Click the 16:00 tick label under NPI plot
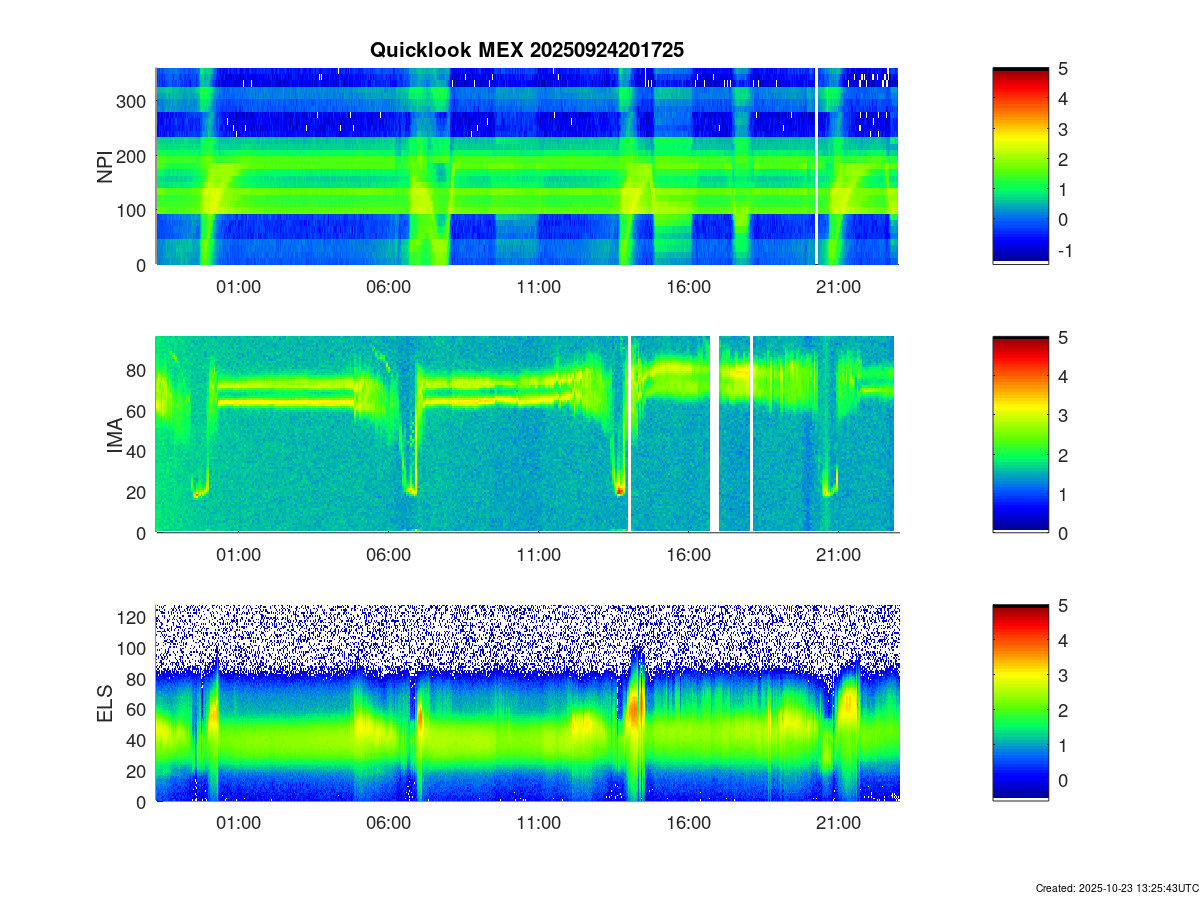The height and width of the screenshot is (900, 1200). click(x=688, y=288)
